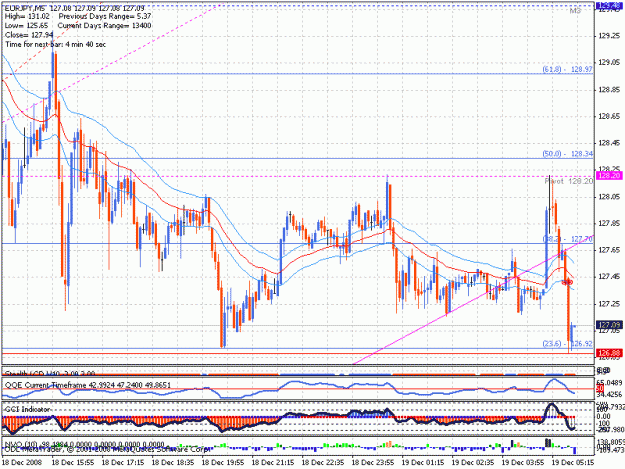Click the 'Current Days Range= 13400' label
The width and height of the screenshot is (625, 469).
104,26
